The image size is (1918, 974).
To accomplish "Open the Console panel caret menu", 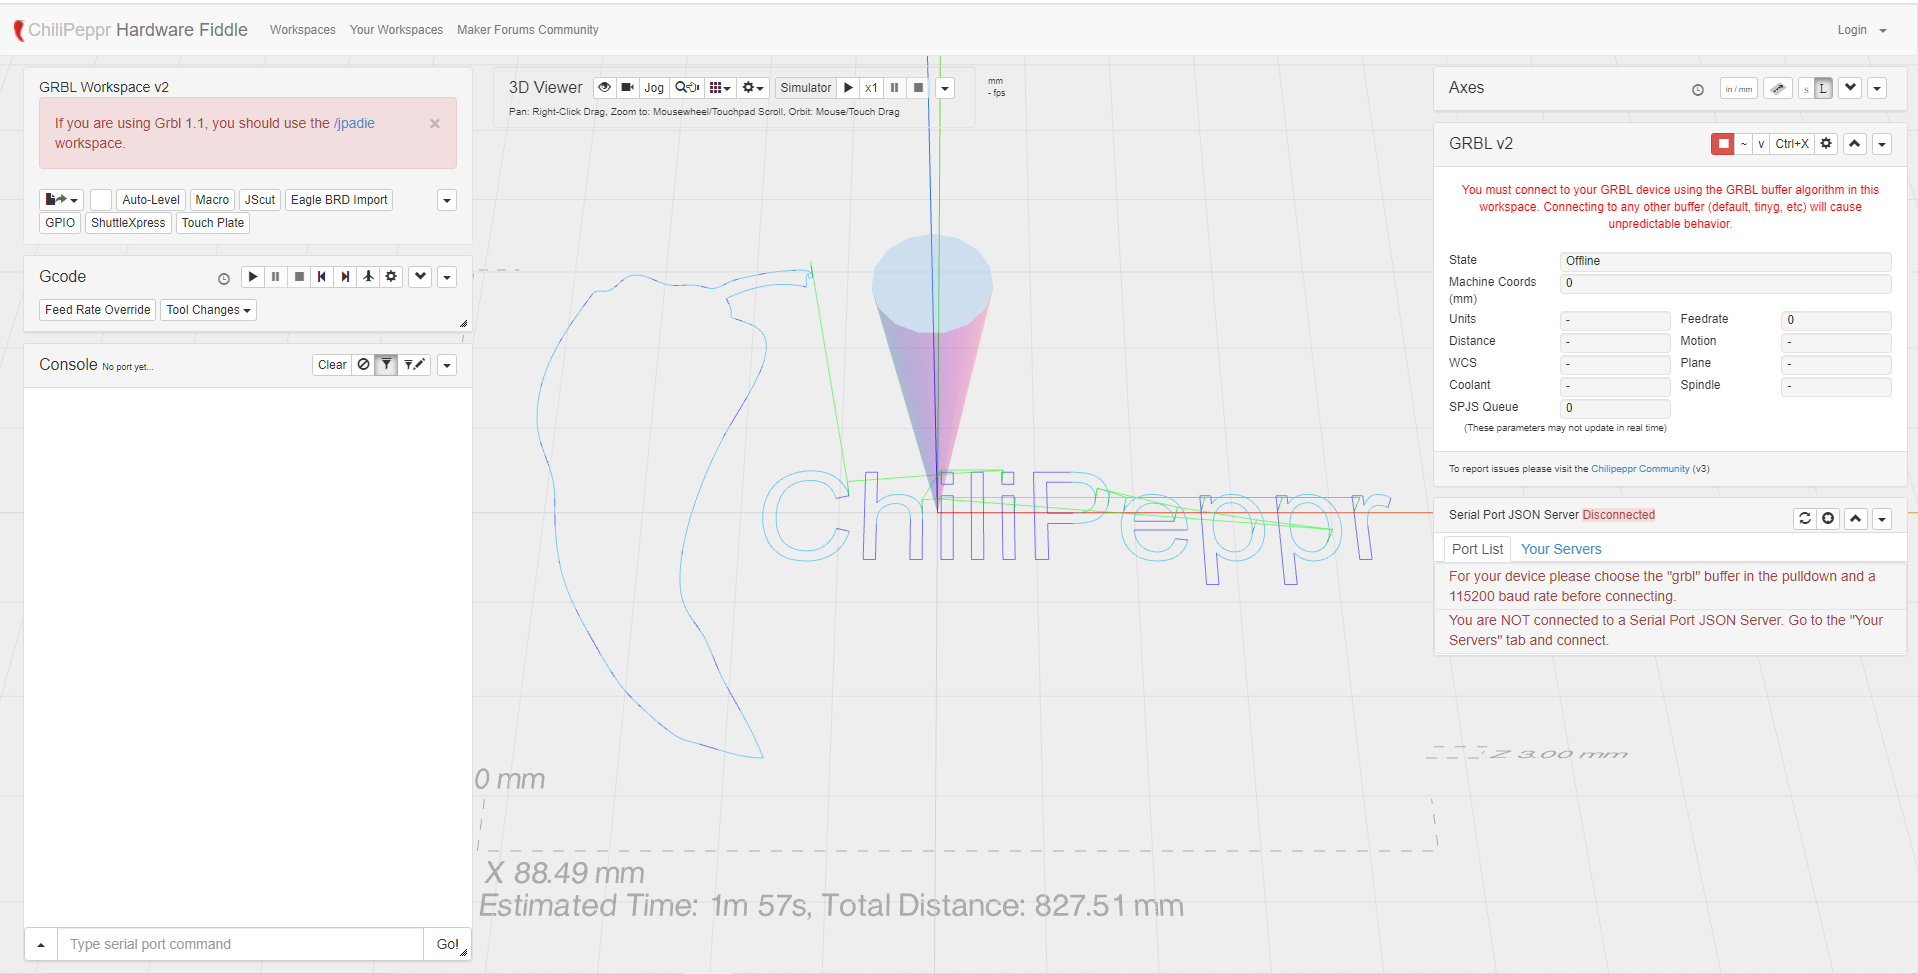I will (447, 365).
